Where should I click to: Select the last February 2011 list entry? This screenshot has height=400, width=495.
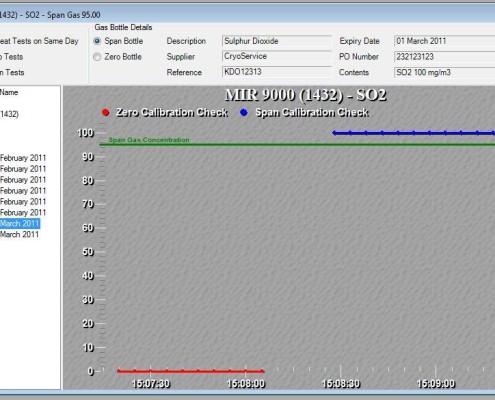pyautogui.click(x=23, y=212)
